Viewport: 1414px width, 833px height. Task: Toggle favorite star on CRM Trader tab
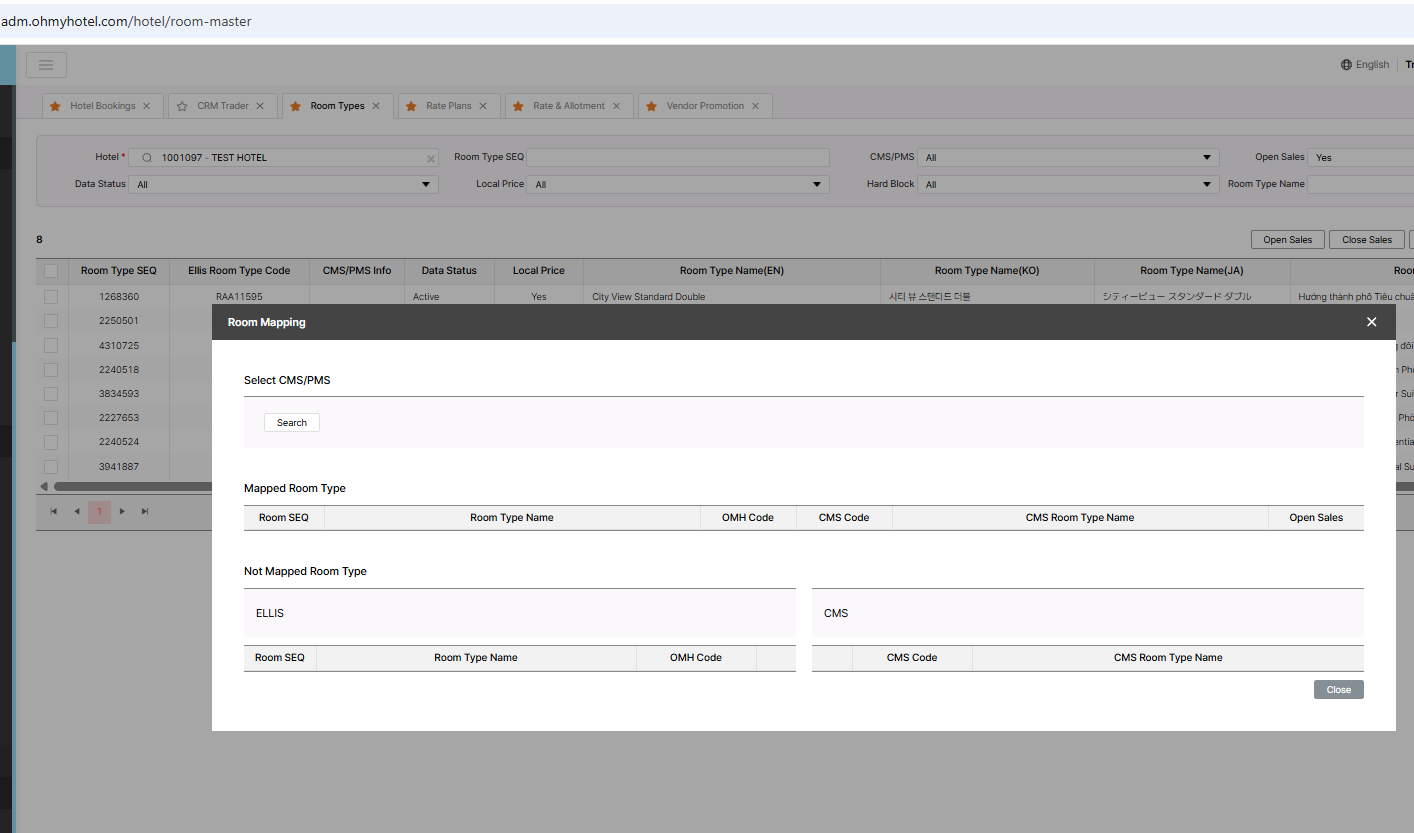pos(182,106)
